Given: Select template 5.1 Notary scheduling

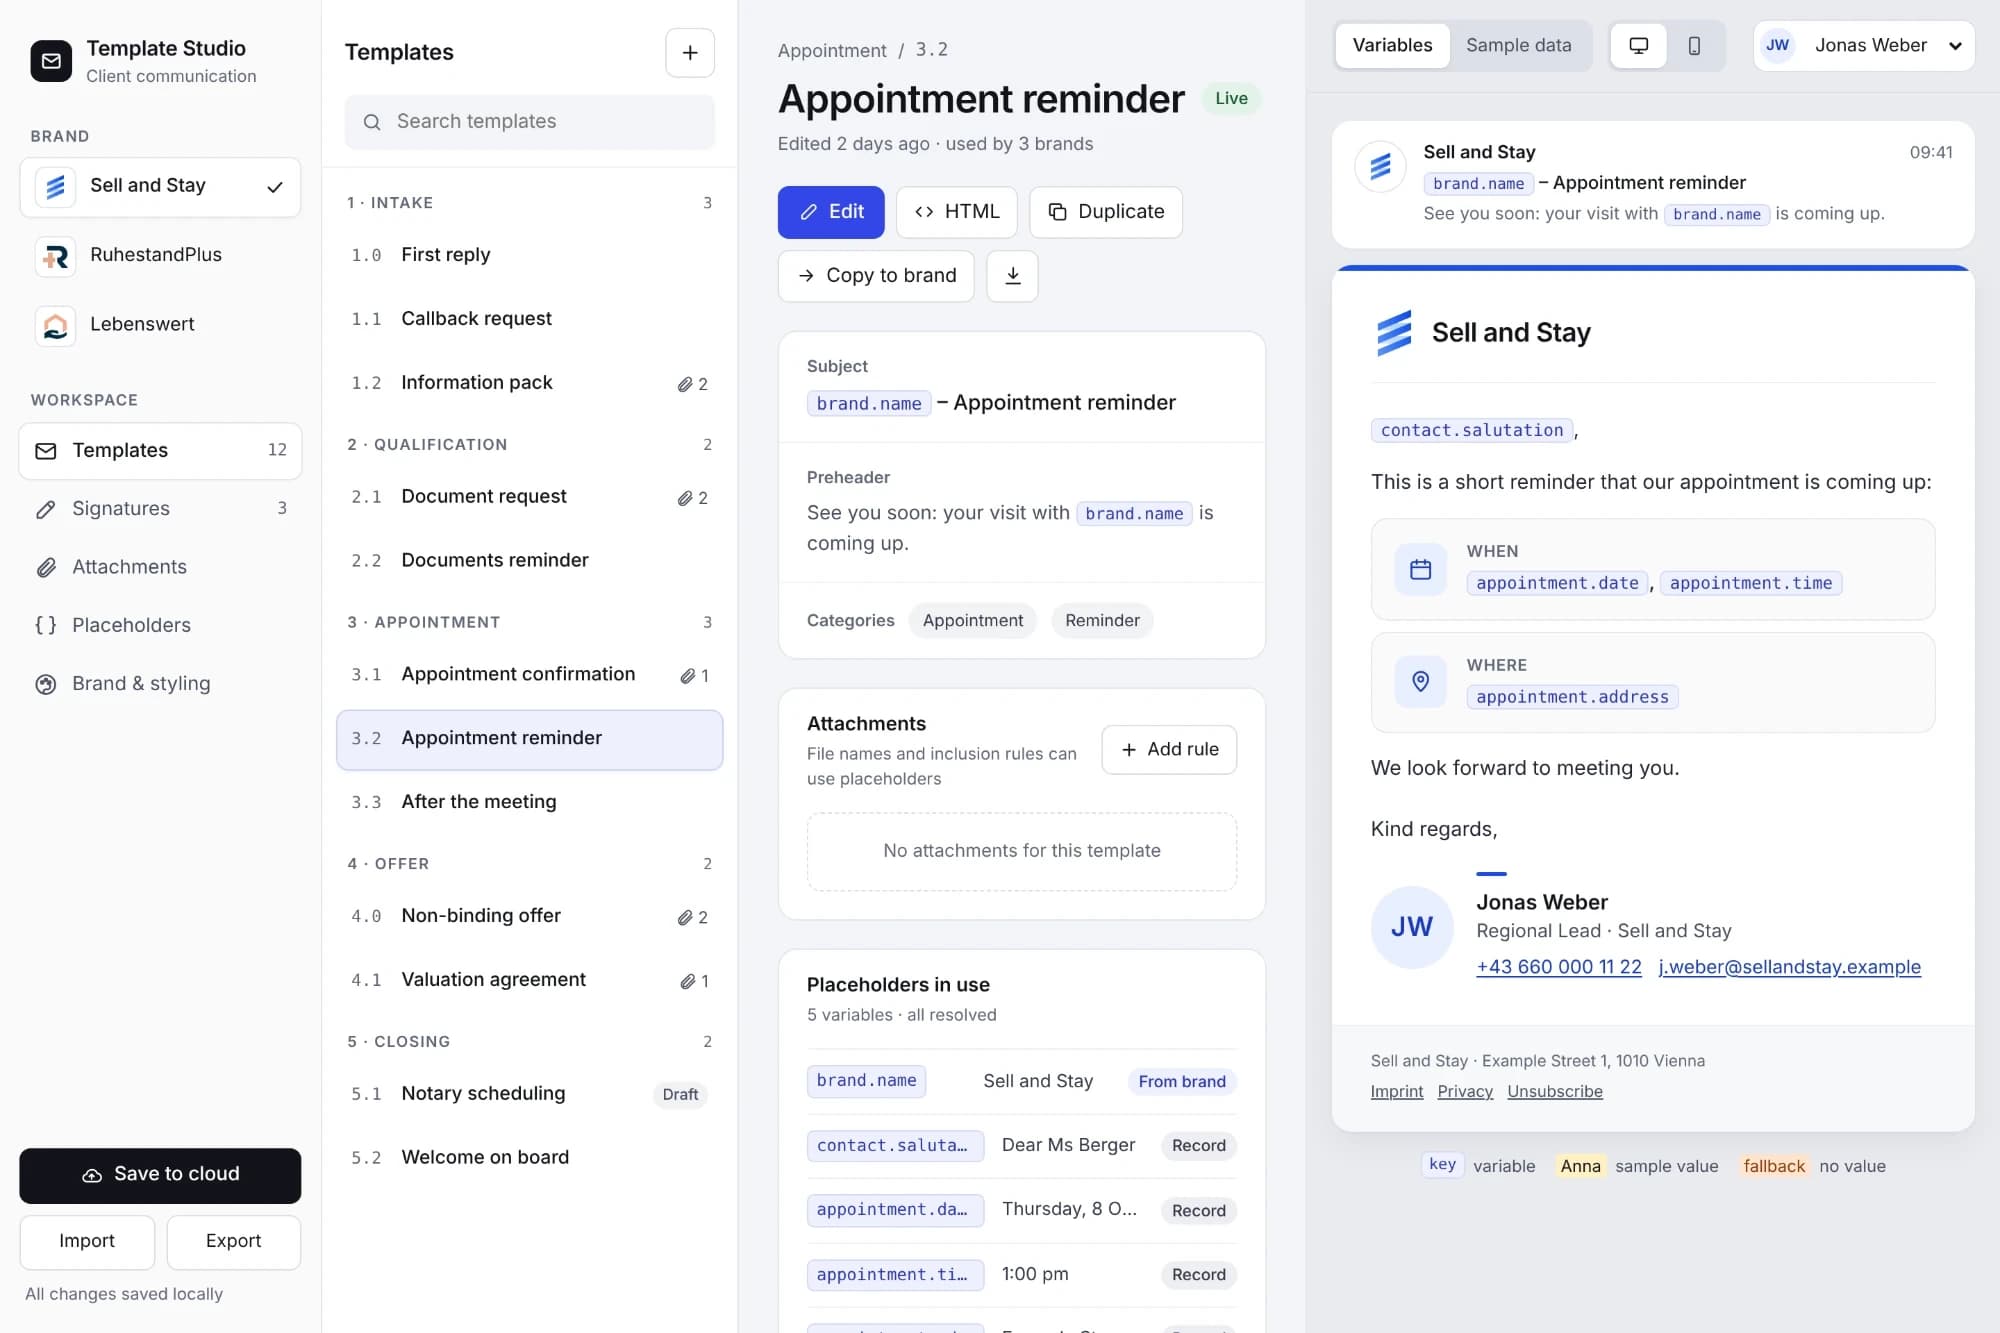Looking at the screenshot, I should point(529,1094).
